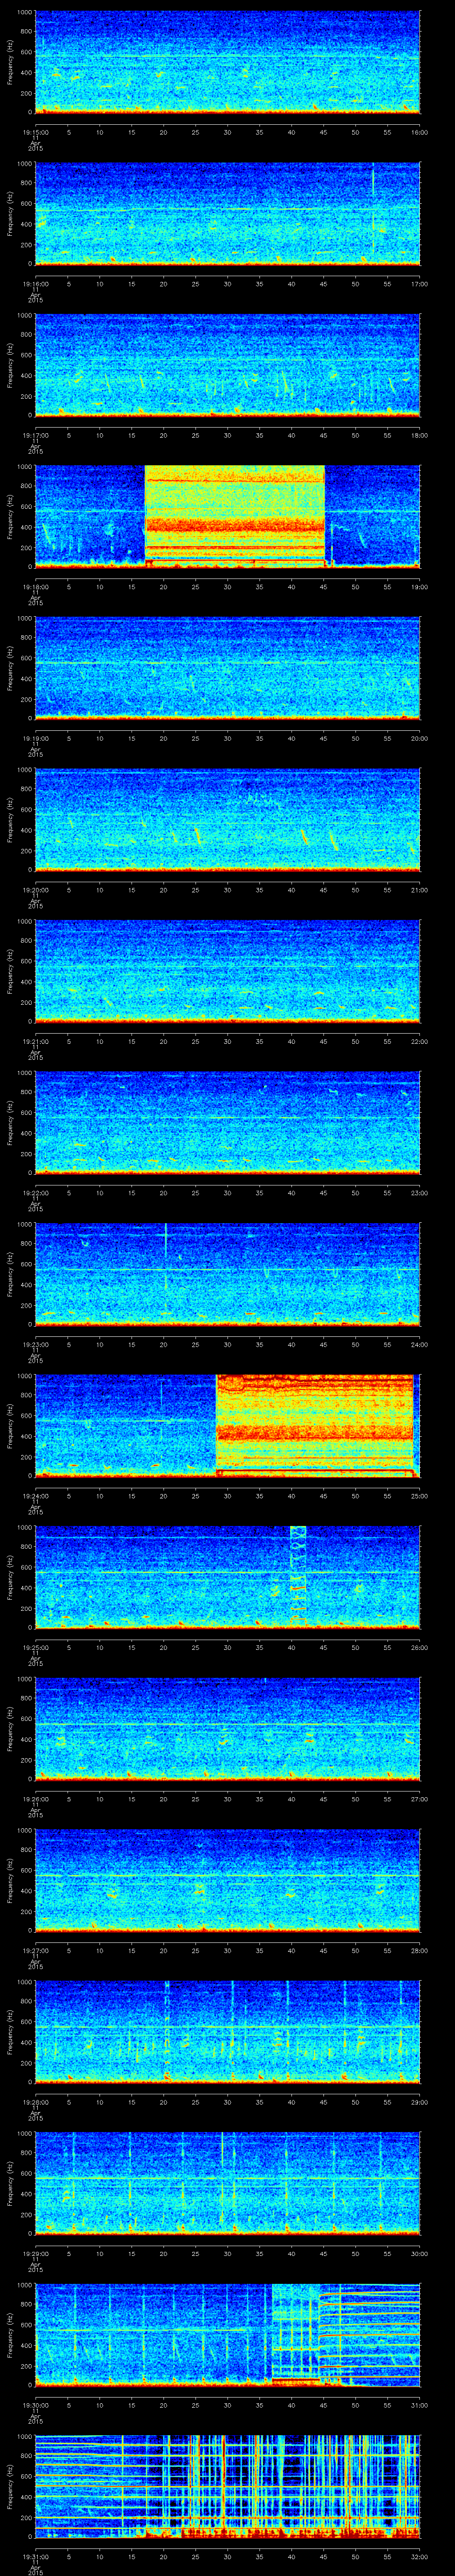Click the Frequency (Hz) label of the top spectrogram
This screenshot has width=455, height=2576.
[10, 62]
